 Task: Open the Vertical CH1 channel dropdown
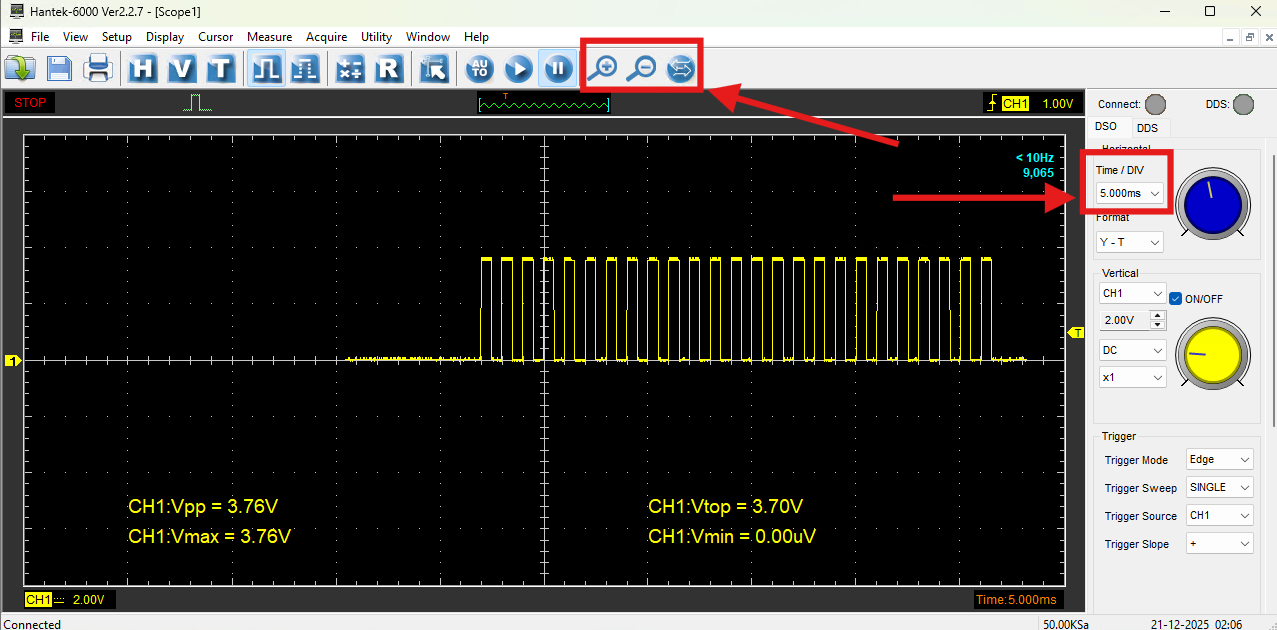[1132, 294]
